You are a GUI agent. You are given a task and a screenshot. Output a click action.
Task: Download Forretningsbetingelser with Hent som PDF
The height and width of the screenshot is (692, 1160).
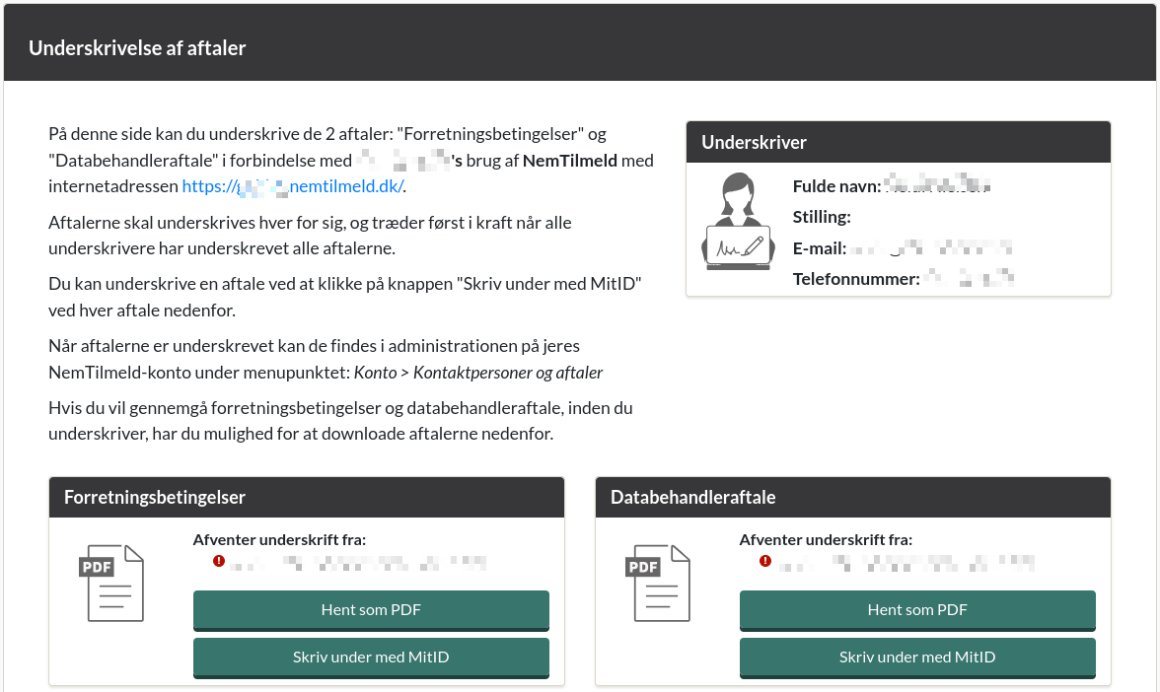[371, 610]
